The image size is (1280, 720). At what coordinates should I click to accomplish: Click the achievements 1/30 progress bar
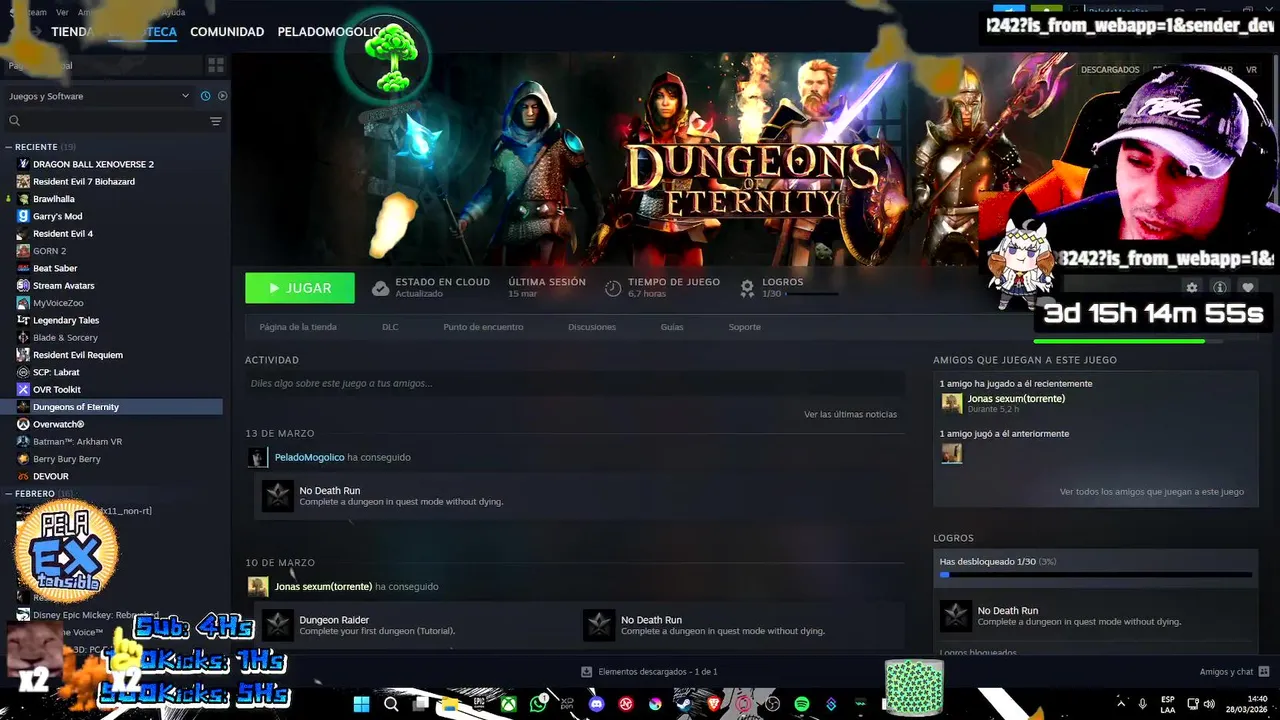click(x=1095, y=575)
